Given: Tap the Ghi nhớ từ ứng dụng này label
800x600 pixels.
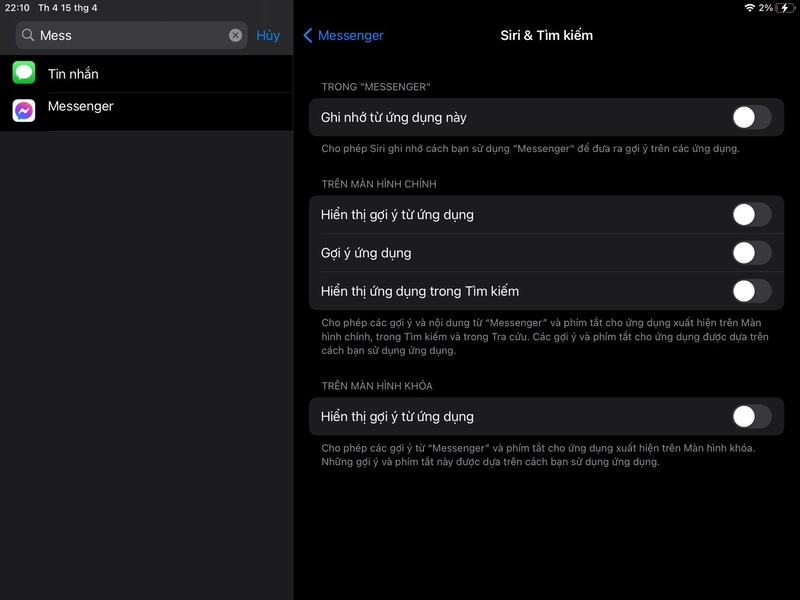Looking at the screenshot, I should (393, 117).
